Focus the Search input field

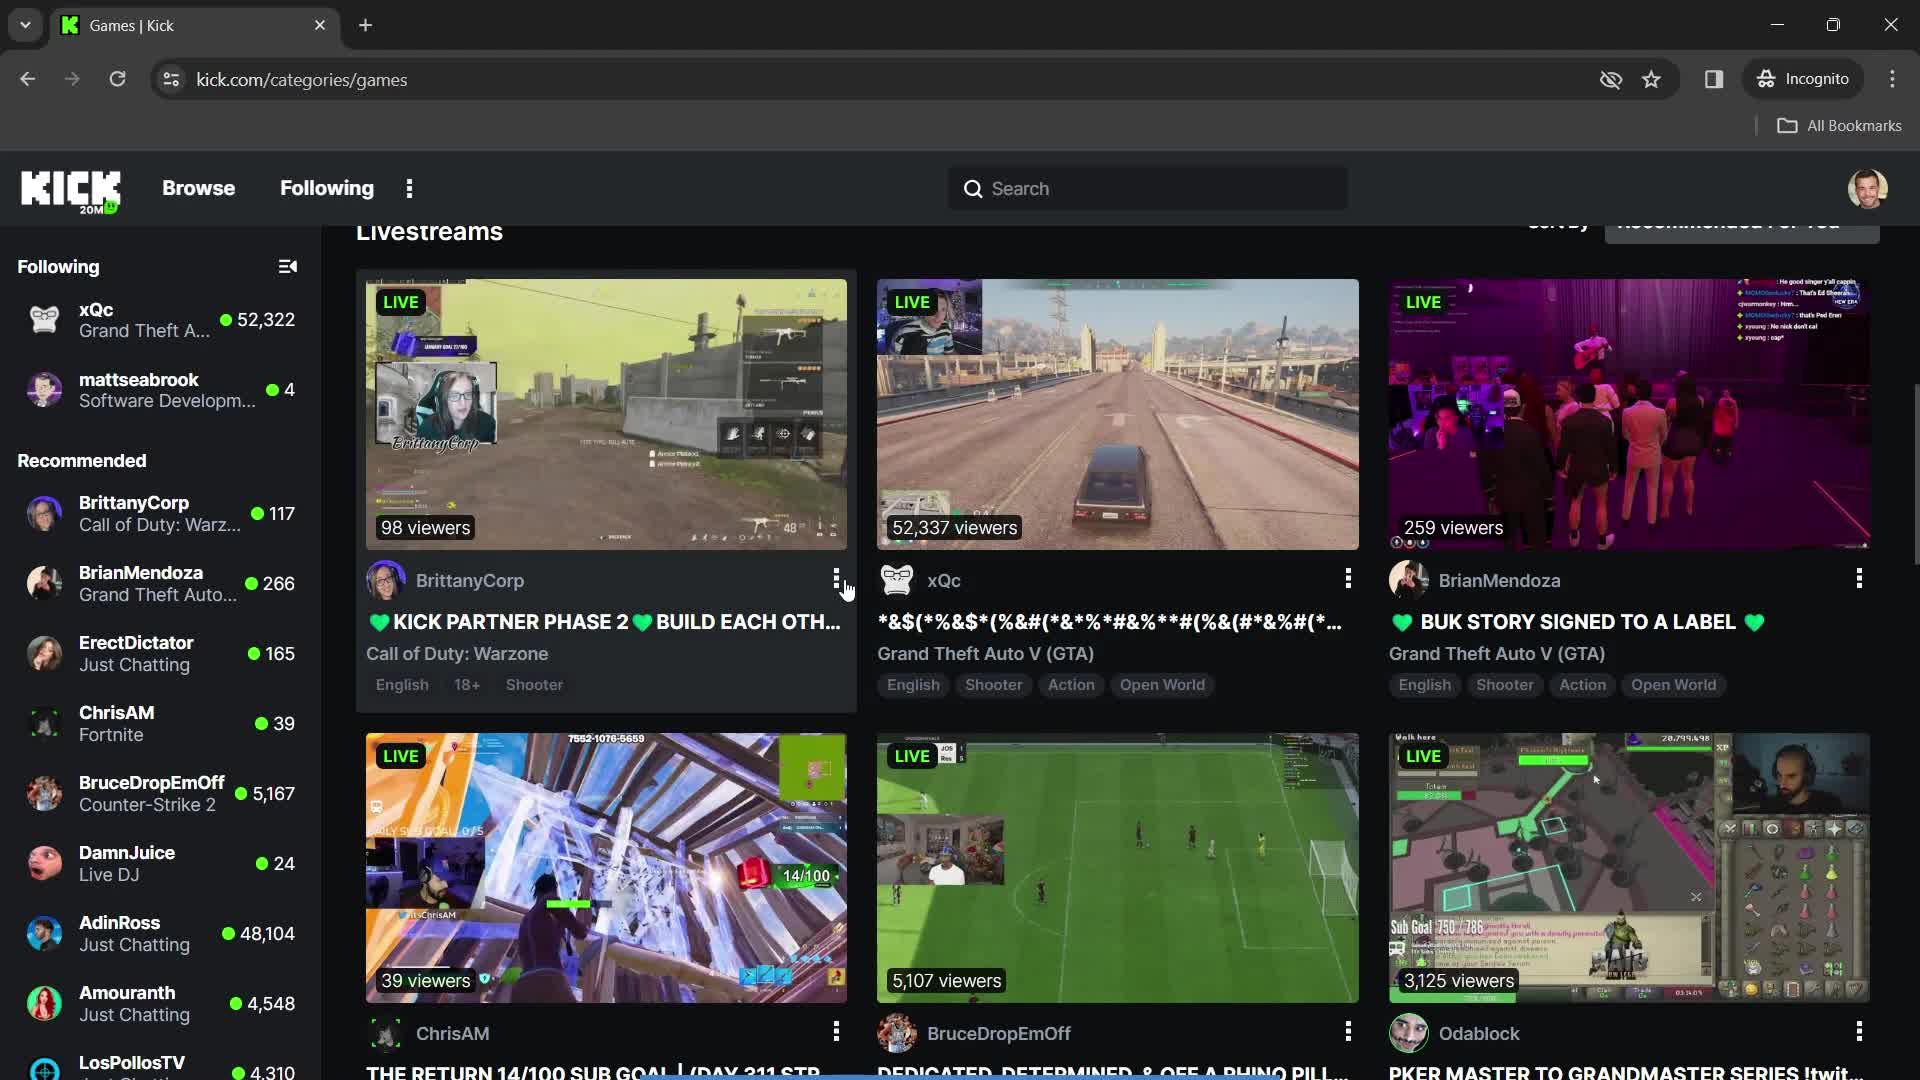pos(1148,189)
